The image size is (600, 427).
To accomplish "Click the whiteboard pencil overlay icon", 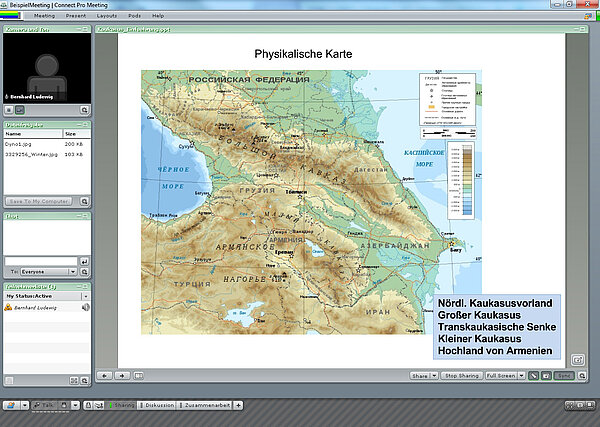I will (x=534, y=375).
